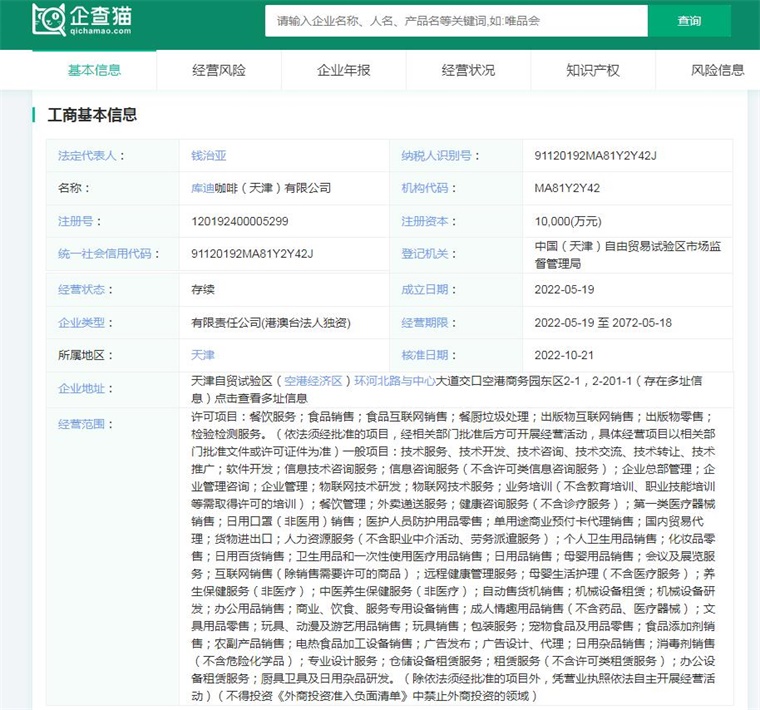
Task: Select 有限责任公司(港澳台法人独资) value
Action: pyautogui.click(x=270, y=323)
